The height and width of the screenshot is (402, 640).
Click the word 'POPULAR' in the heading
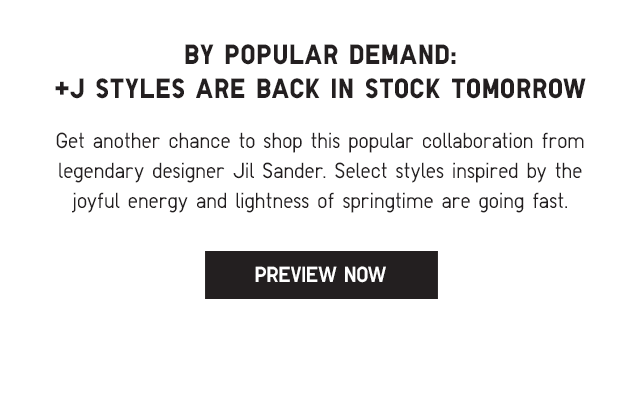[282, 55]
